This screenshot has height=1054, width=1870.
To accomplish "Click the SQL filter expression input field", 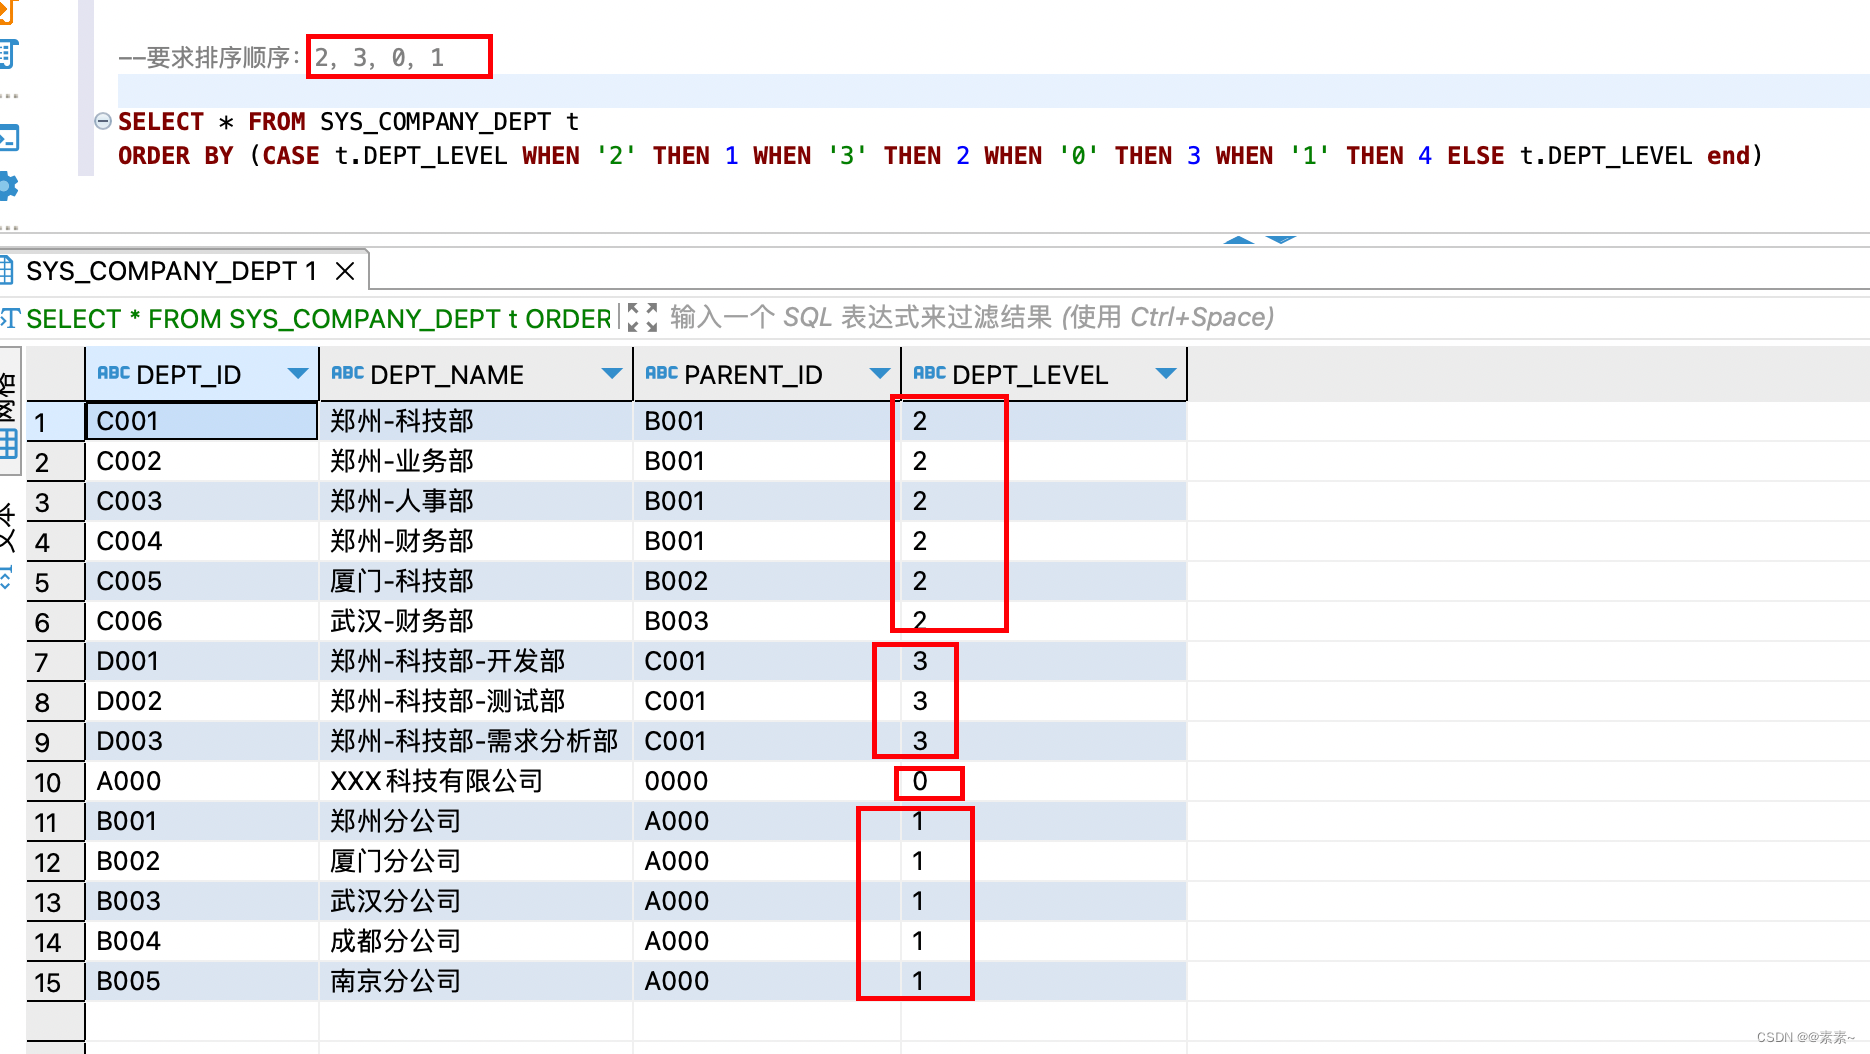I will [972, 318].
